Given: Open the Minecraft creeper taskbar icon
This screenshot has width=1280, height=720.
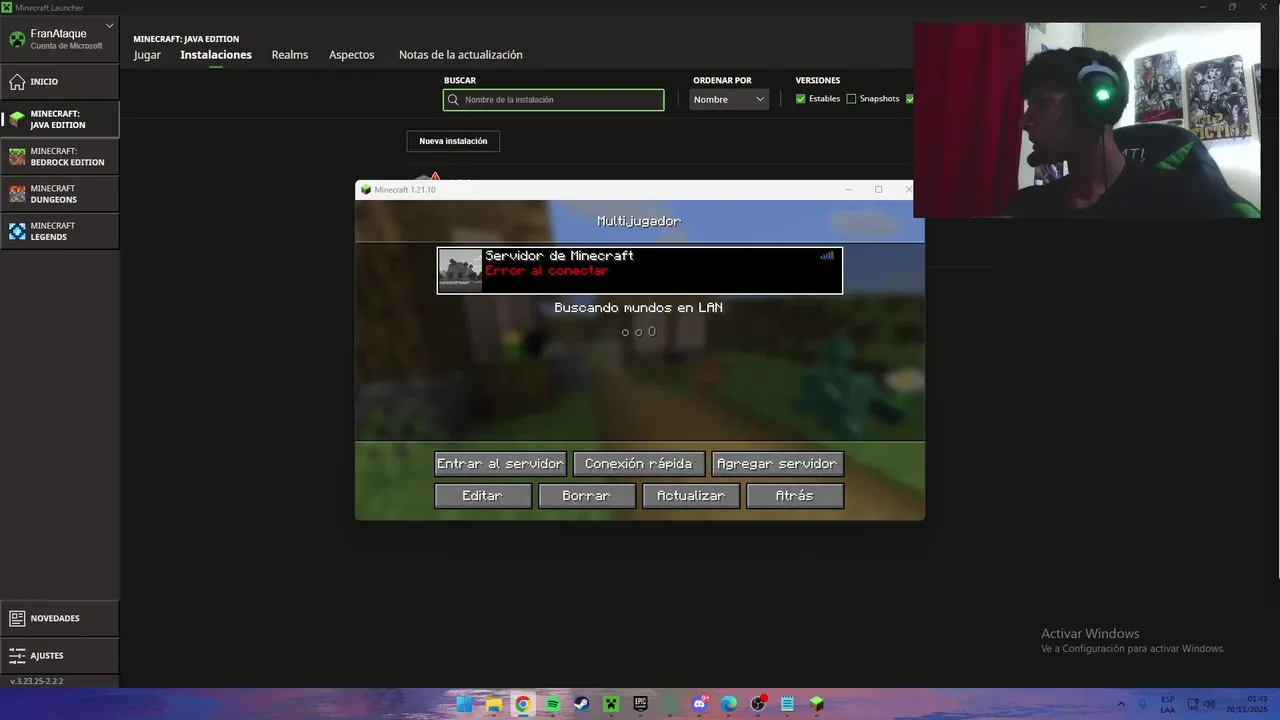Looking at the screenshot, I should point(611,704).
